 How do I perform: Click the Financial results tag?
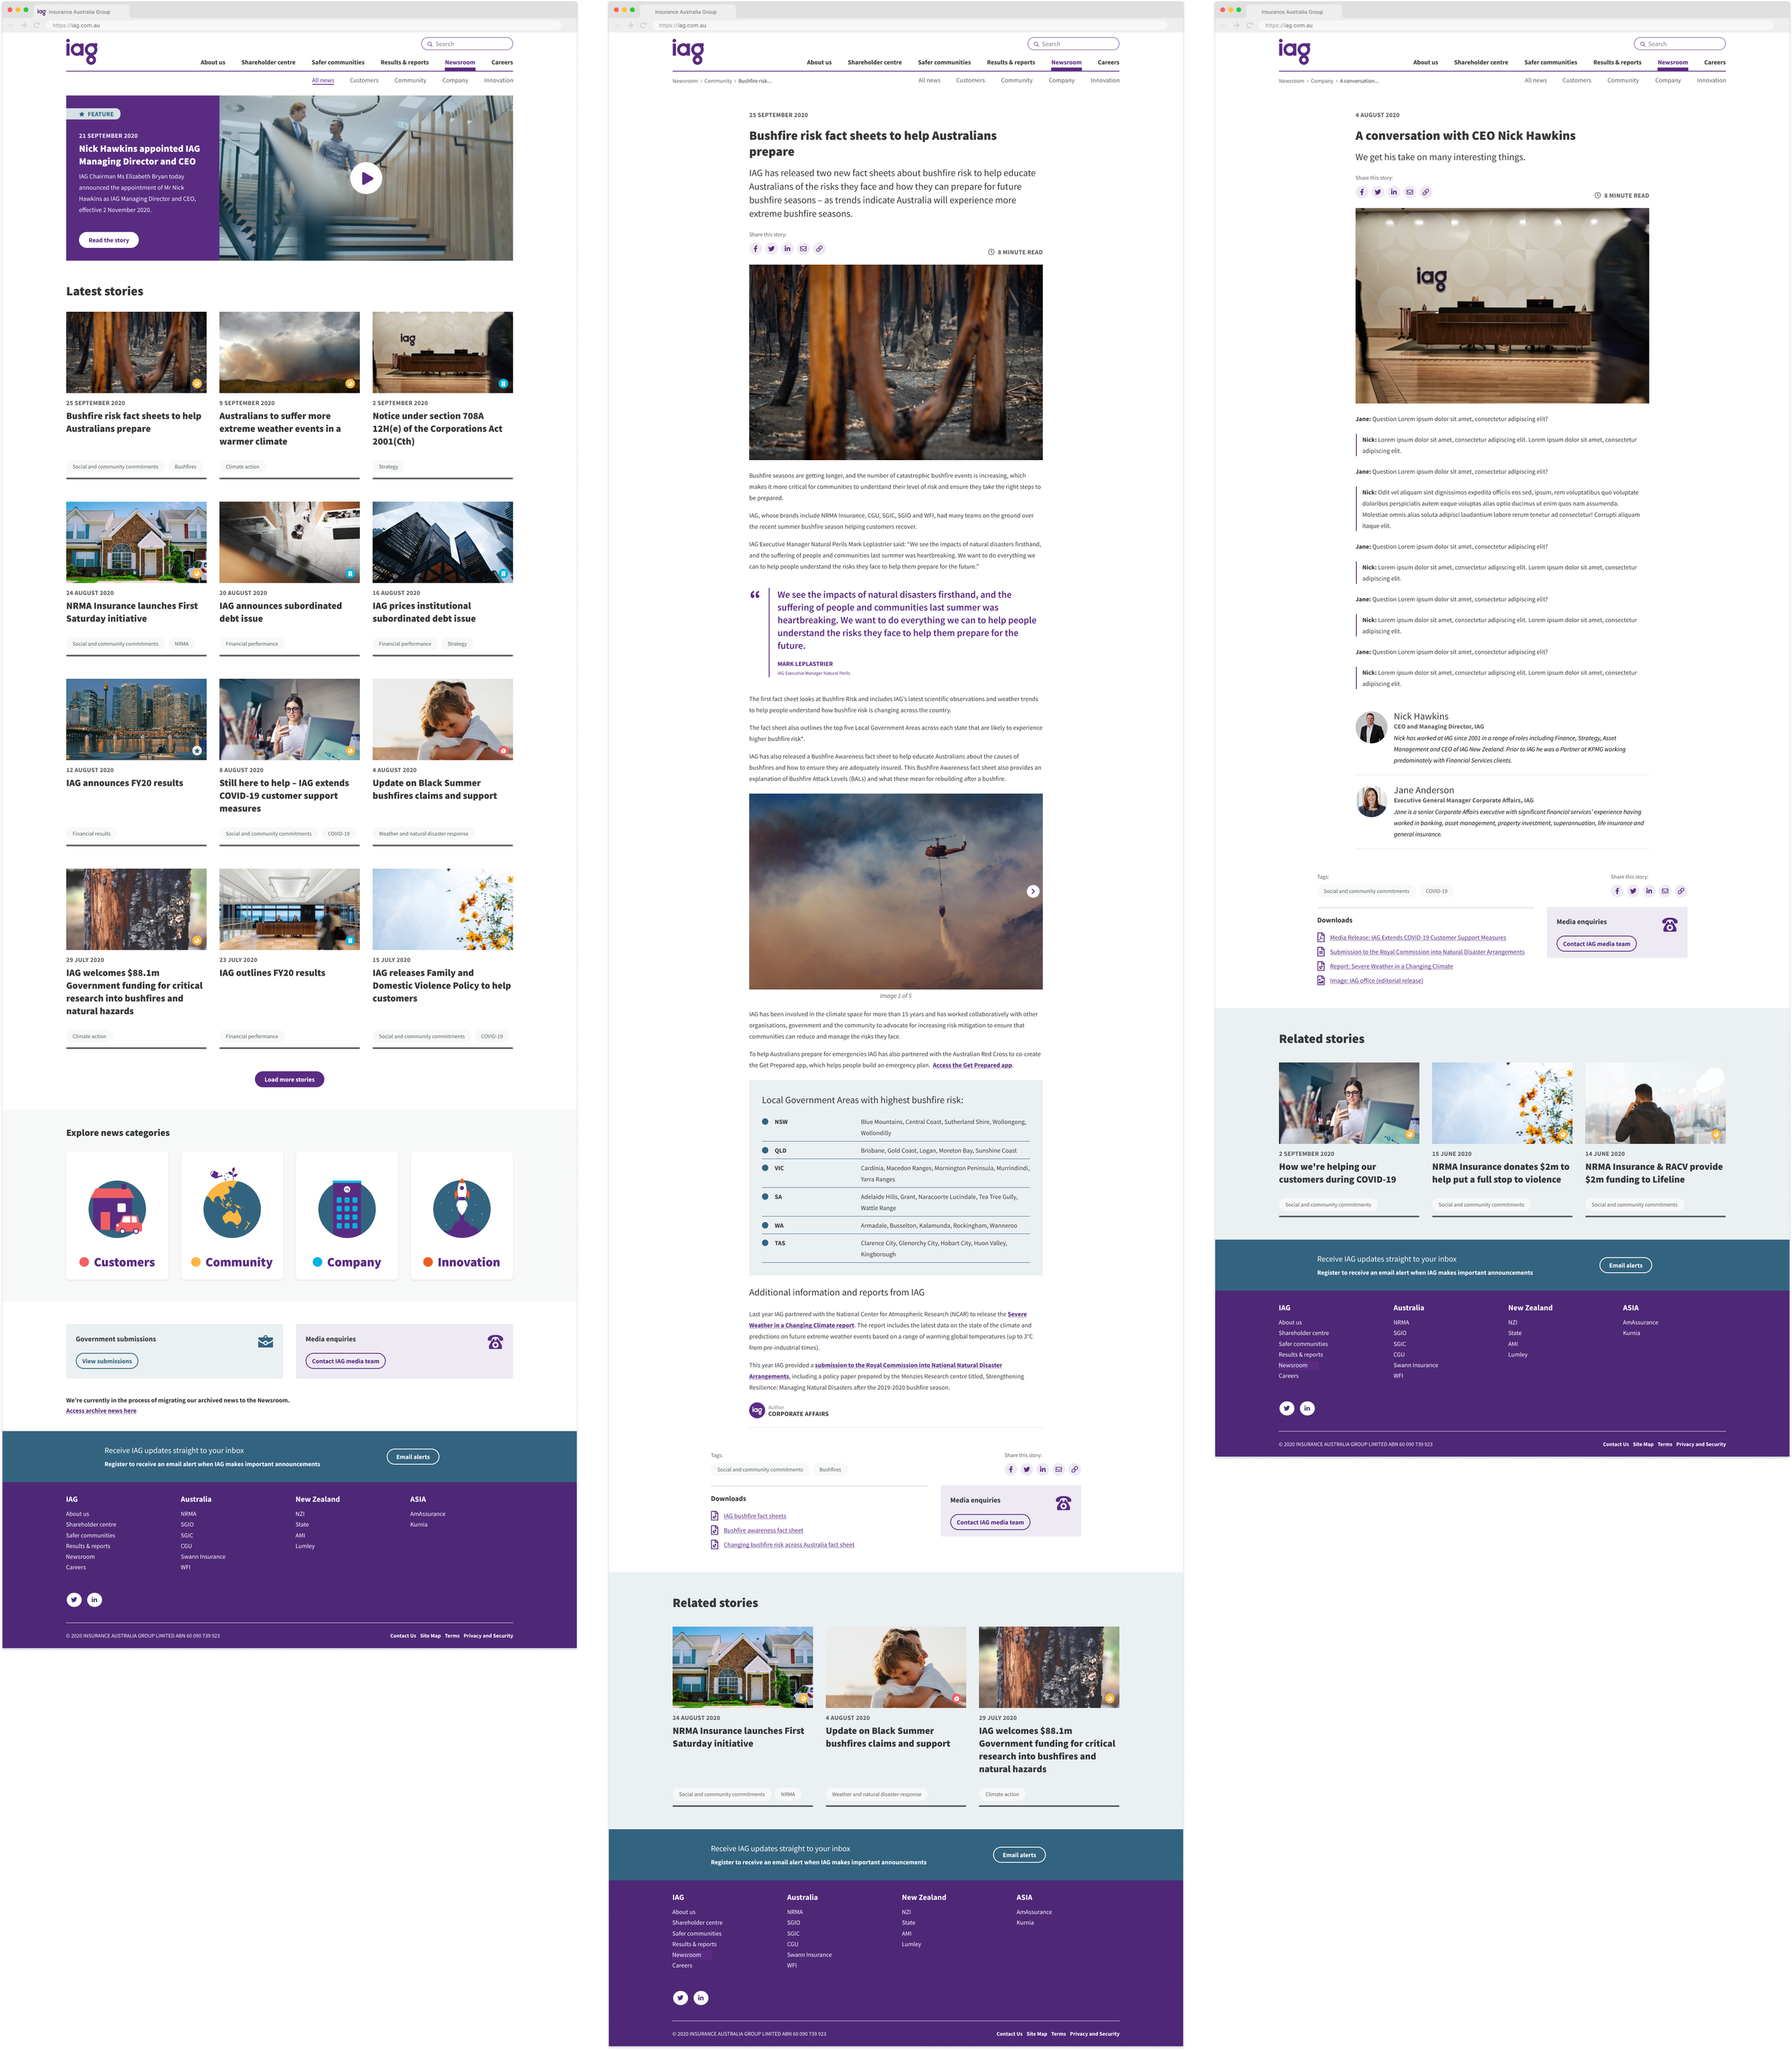pyautogui.click(x=91, y=833)
